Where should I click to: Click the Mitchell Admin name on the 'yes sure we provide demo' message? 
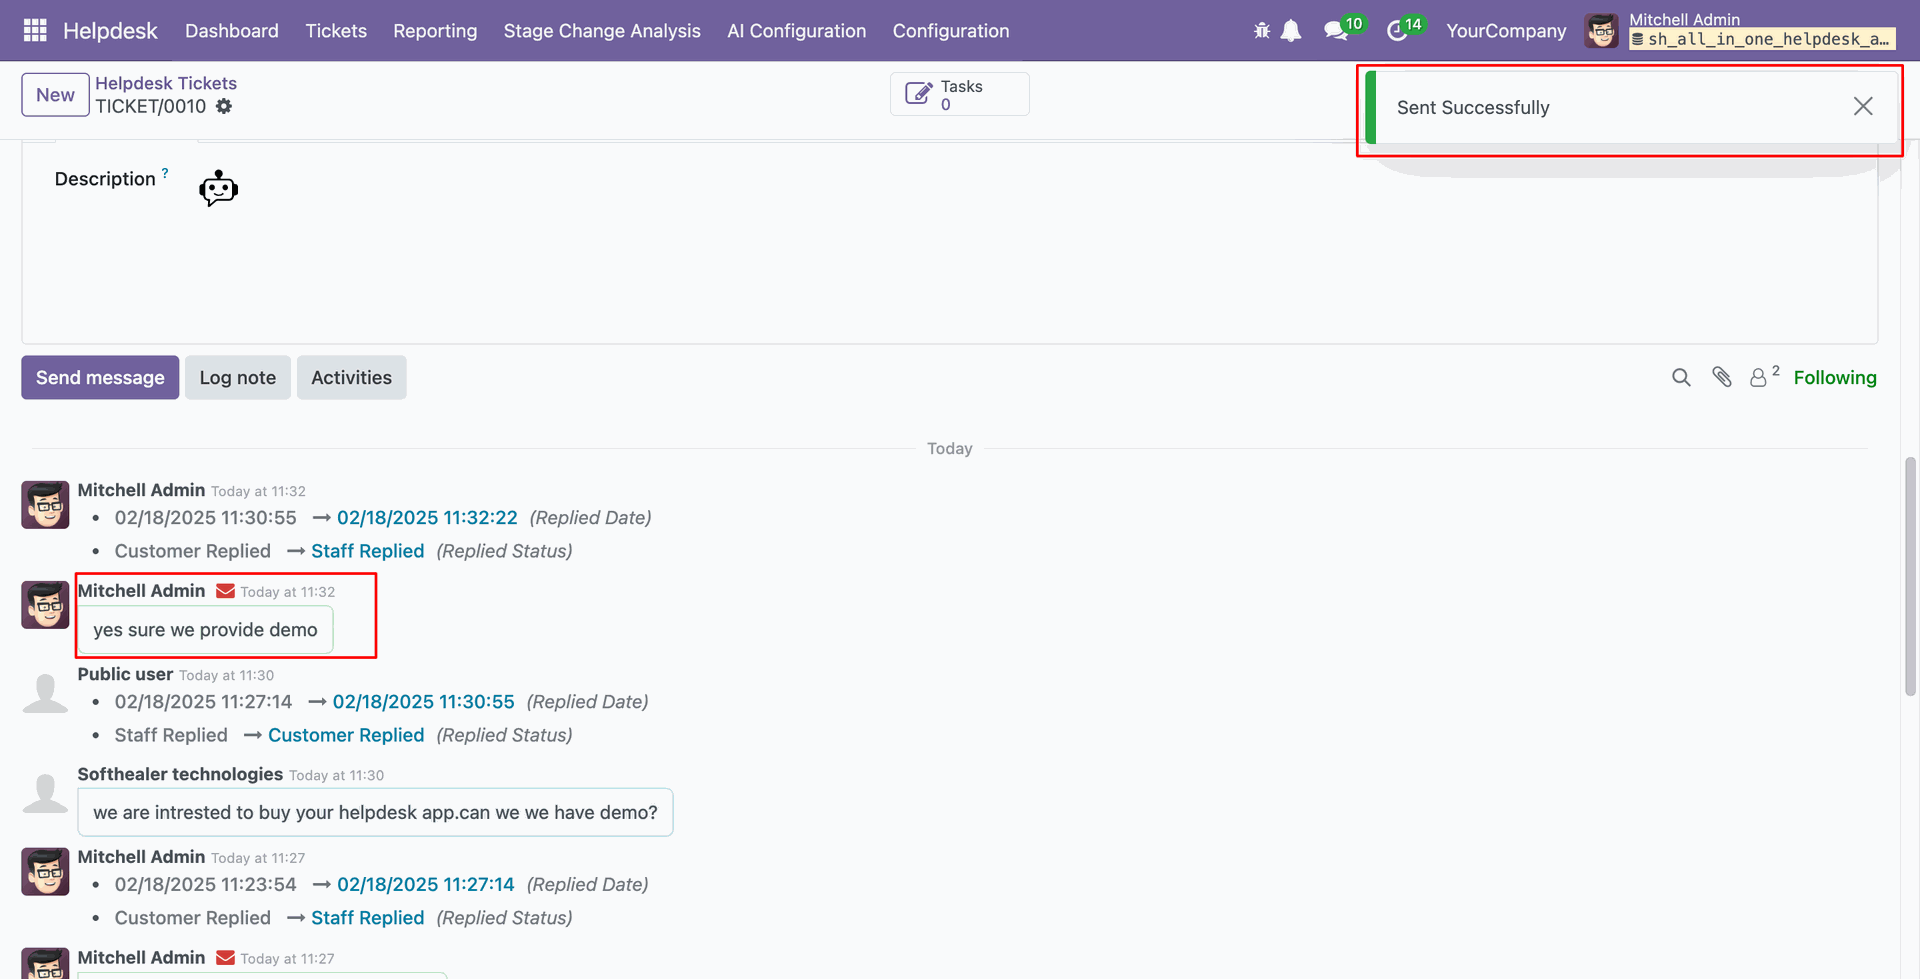coord(141,591)
